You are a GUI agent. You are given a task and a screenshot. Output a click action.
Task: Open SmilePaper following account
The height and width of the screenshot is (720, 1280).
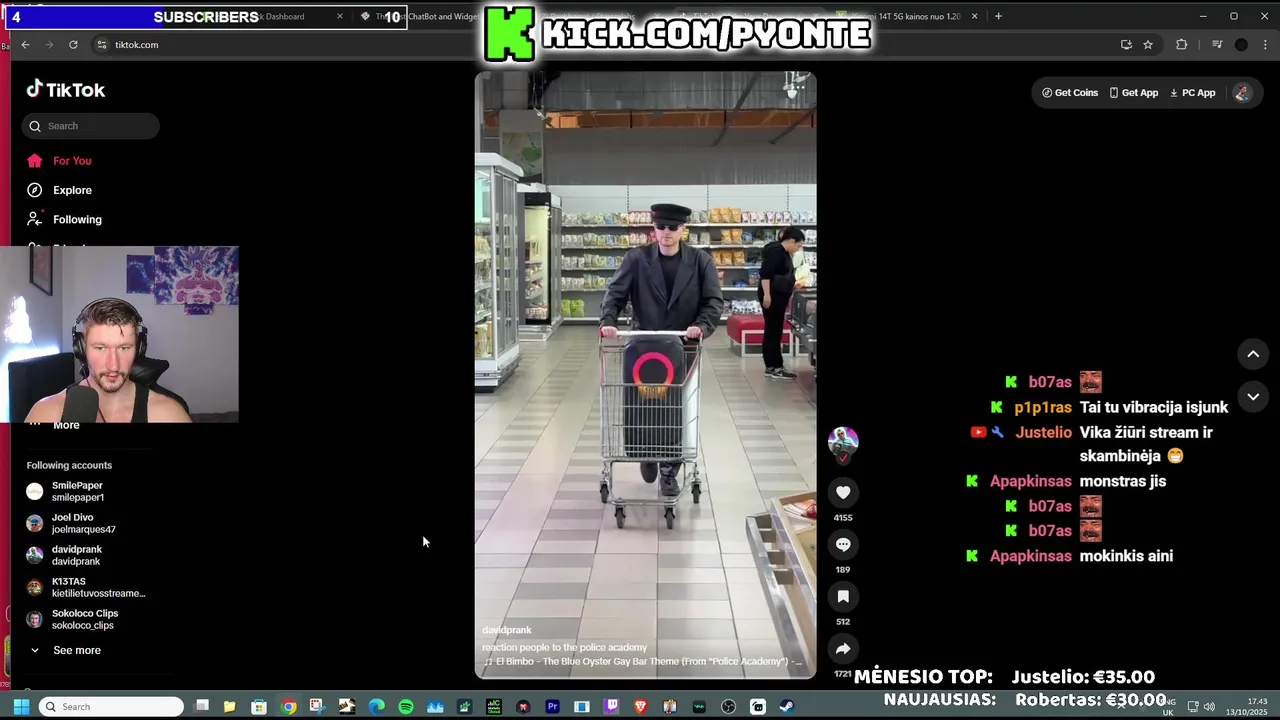[x=78, y=491]
